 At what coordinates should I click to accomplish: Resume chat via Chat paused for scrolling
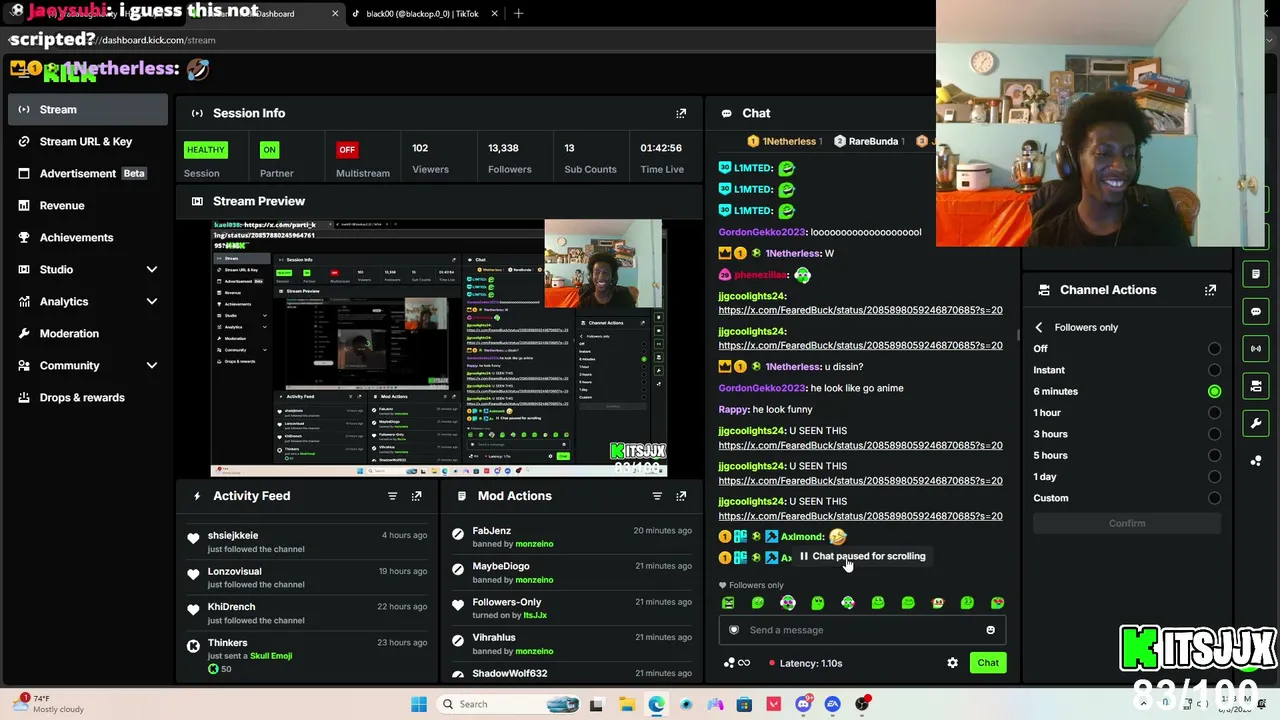click(862, 556)
